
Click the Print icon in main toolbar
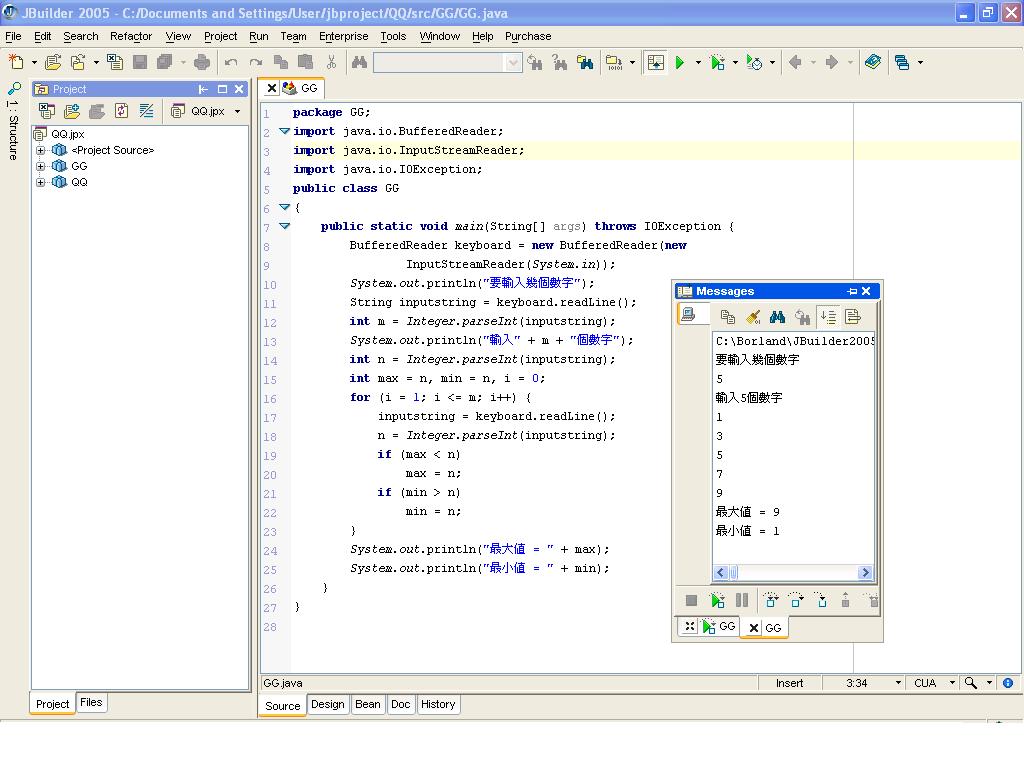point(202,62)
